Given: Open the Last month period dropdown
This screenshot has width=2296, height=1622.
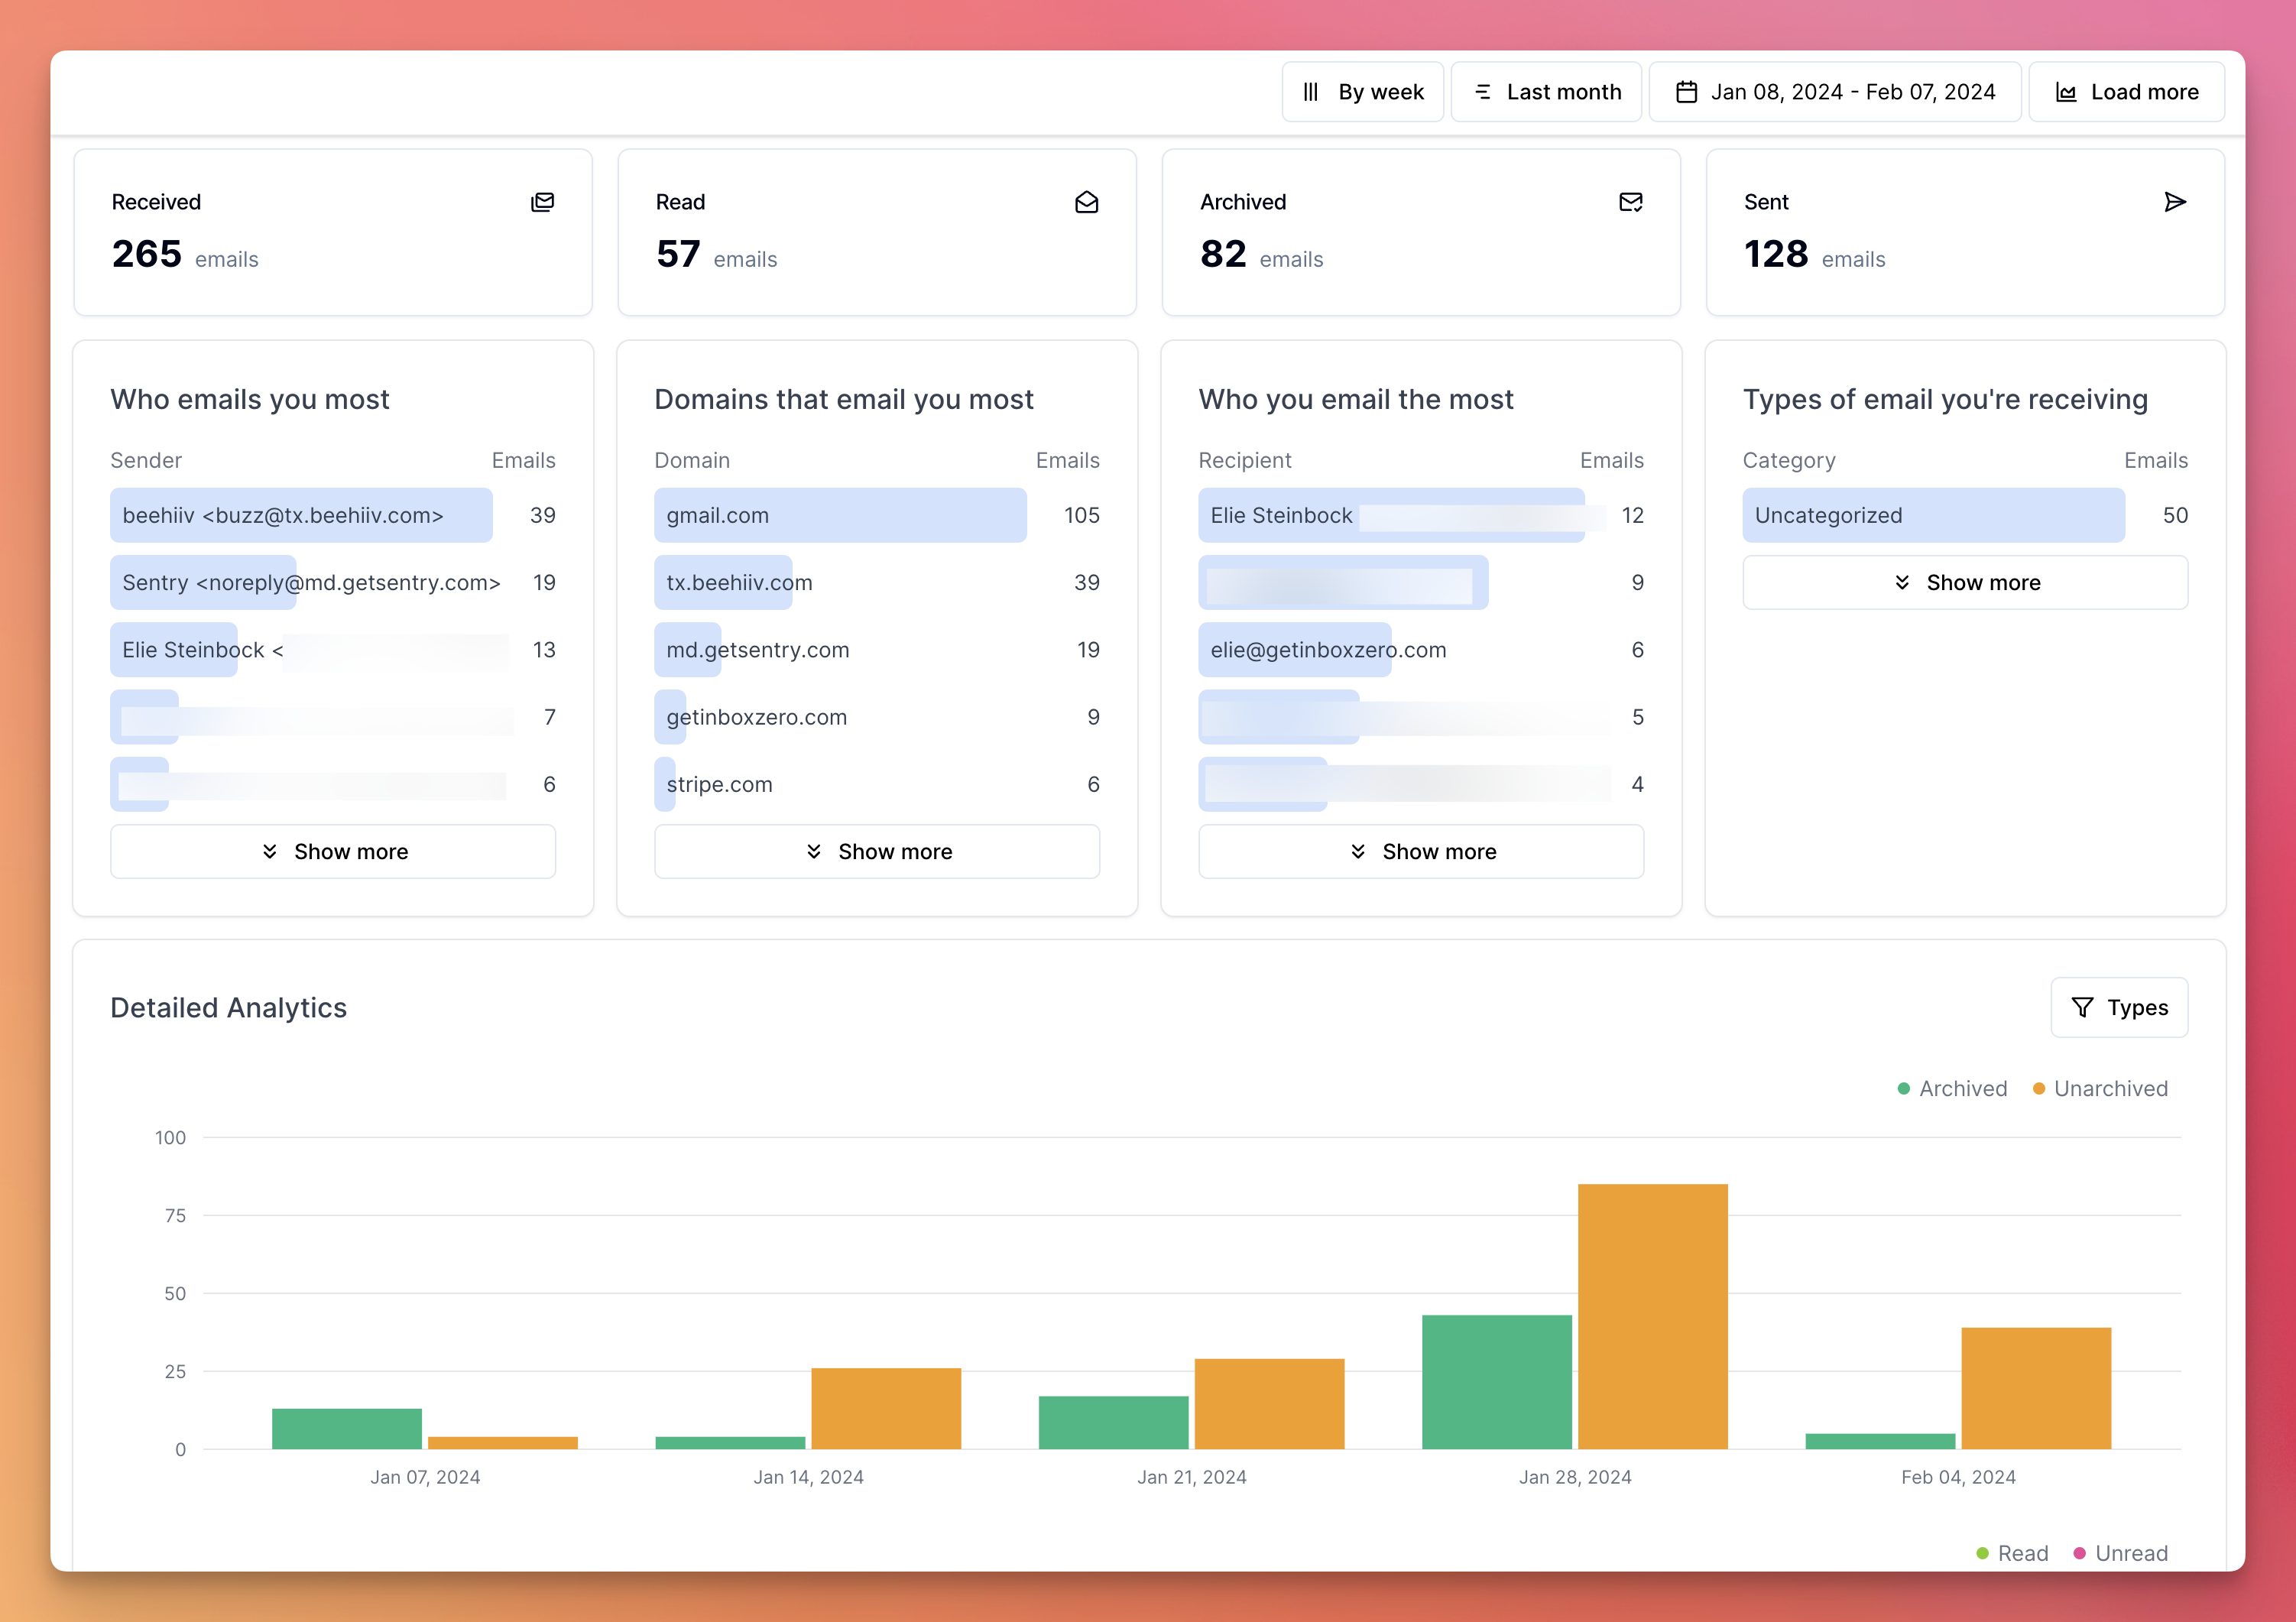Looking at the screenshot, I should coord(1546,92).
